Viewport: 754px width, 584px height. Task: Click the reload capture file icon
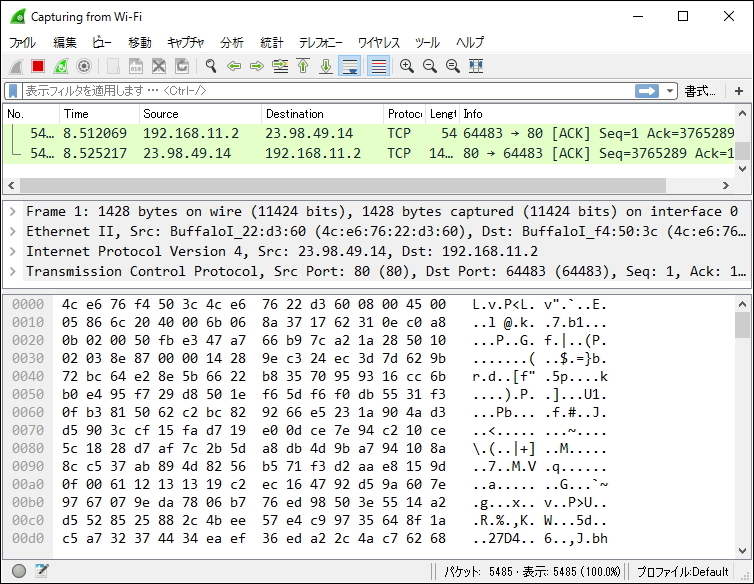(x=182, y=66)
